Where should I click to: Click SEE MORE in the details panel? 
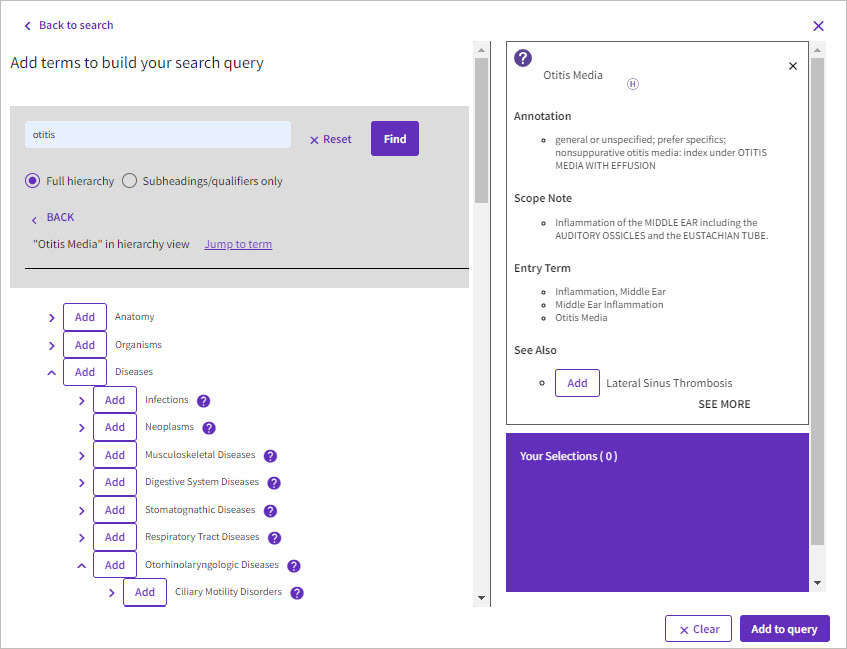pos(724,404)
